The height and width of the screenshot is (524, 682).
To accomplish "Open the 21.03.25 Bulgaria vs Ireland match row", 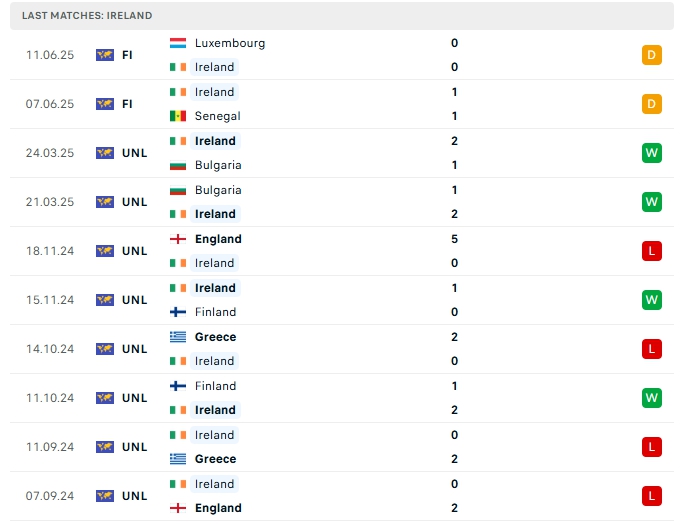I will click(x=342, y=202).
